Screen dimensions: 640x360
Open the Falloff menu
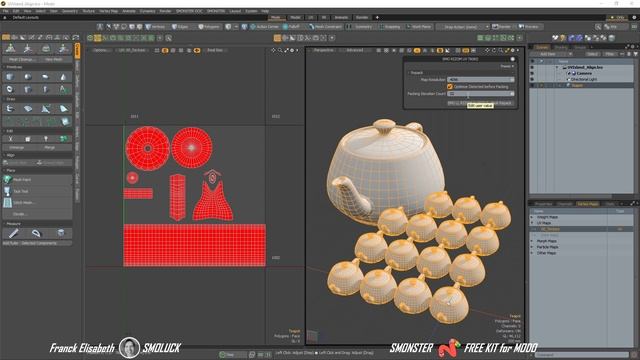291,27
